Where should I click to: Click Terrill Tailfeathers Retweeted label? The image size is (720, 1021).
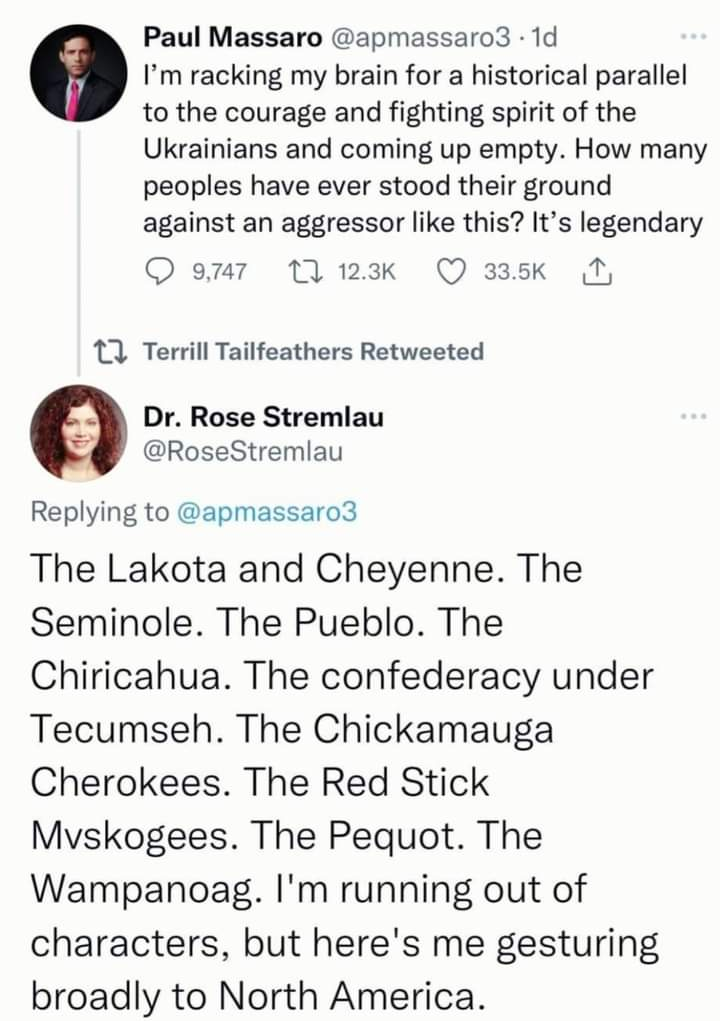point(314,351)
